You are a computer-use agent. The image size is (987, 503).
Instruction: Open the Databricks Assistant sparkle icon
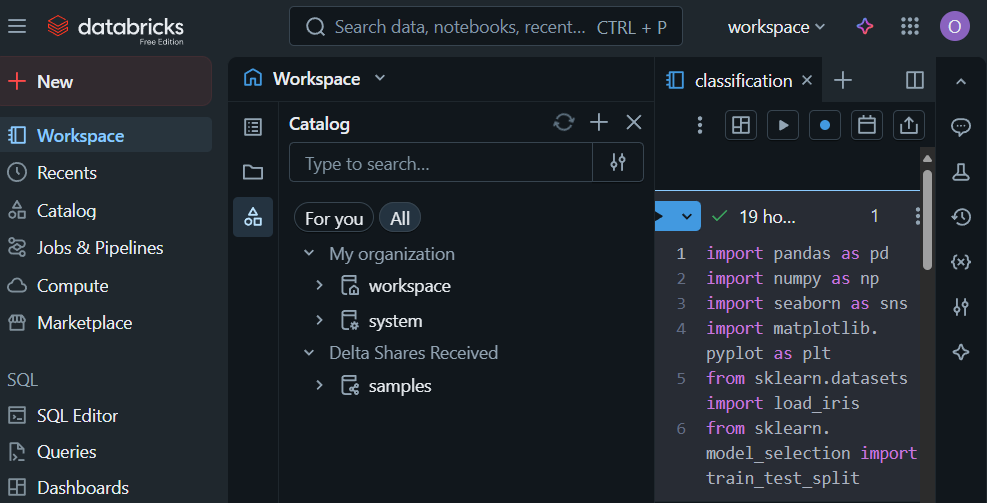point(865,26)
